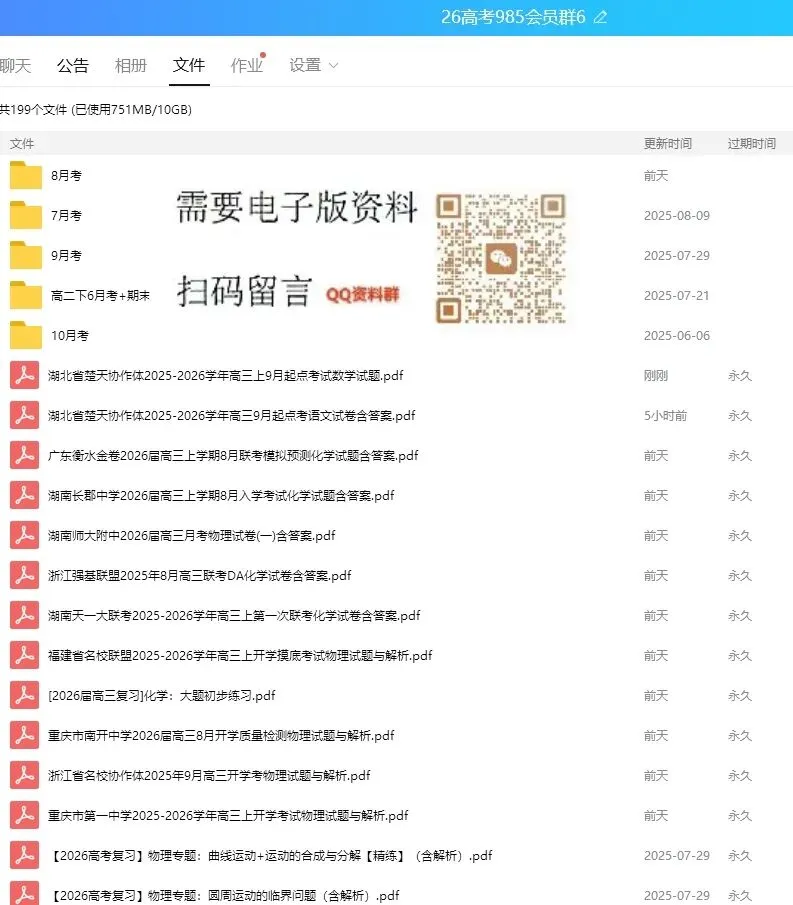Sort by the 过期时间 column header
Viewport: 793px width, 905px height.
click(751, 143)
